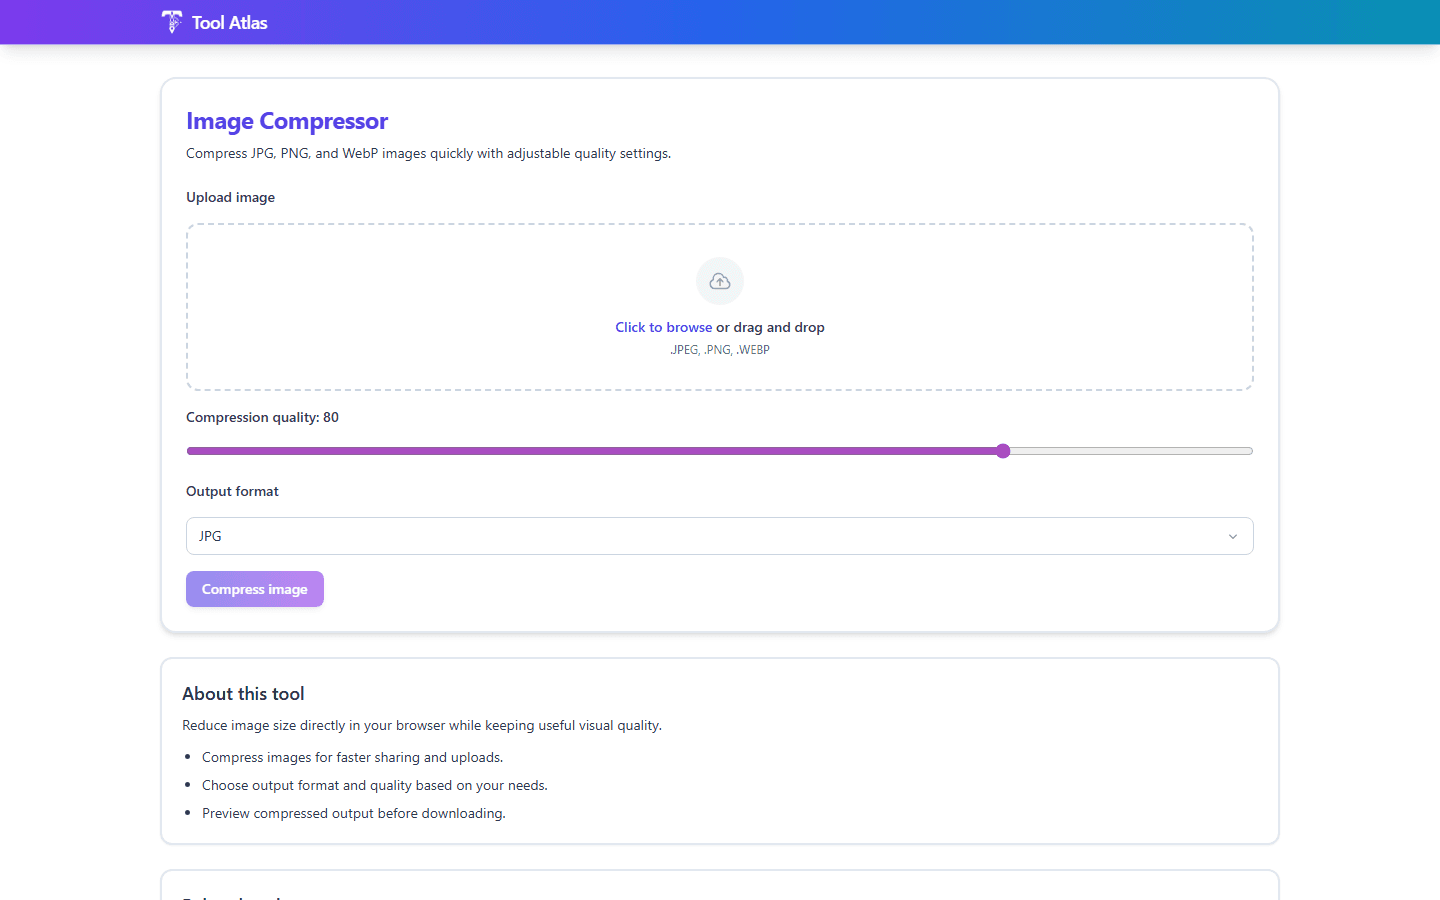Viewport: 1440px width, 900px height.
Task: Click the chevron on the JPG selector
Action: (x=1232, y=536)
